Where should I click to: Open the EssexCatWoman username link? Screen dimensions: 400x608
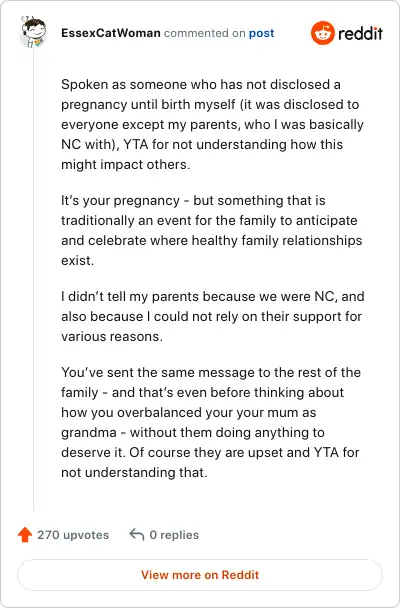pyautogui.click(x=111, y=33)
